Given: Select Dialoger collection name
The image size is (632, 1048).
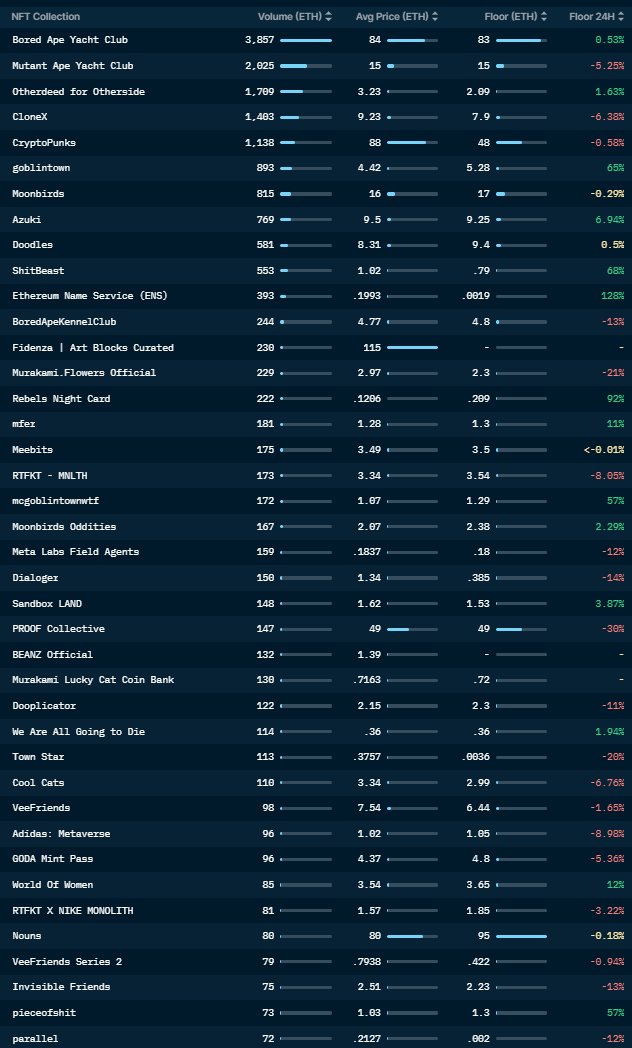Looking at the screenshot, I should pos(35,577).
